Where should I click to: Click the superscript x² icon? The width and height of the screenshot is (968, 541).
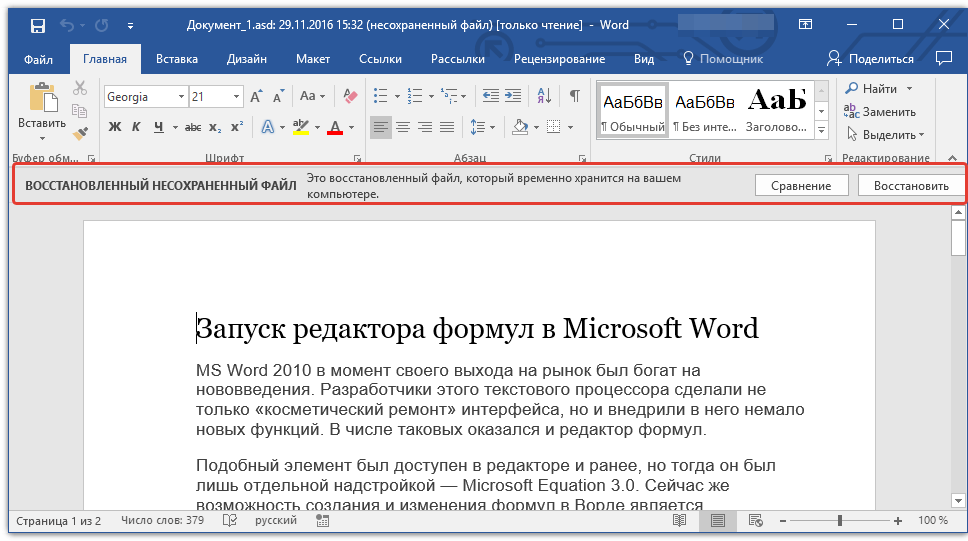click(x=237, y=127)
